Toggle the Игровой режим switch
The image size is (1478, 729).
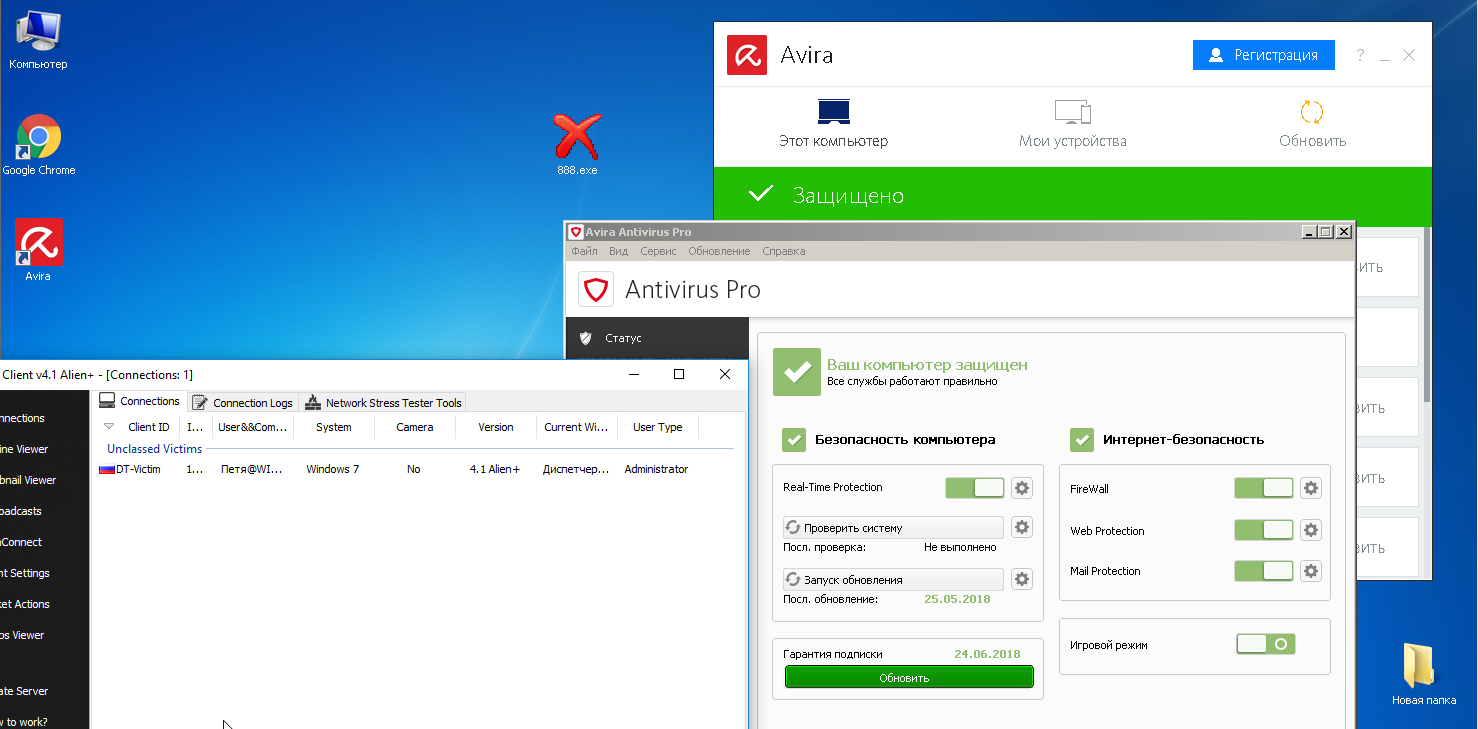[1266, 644]
